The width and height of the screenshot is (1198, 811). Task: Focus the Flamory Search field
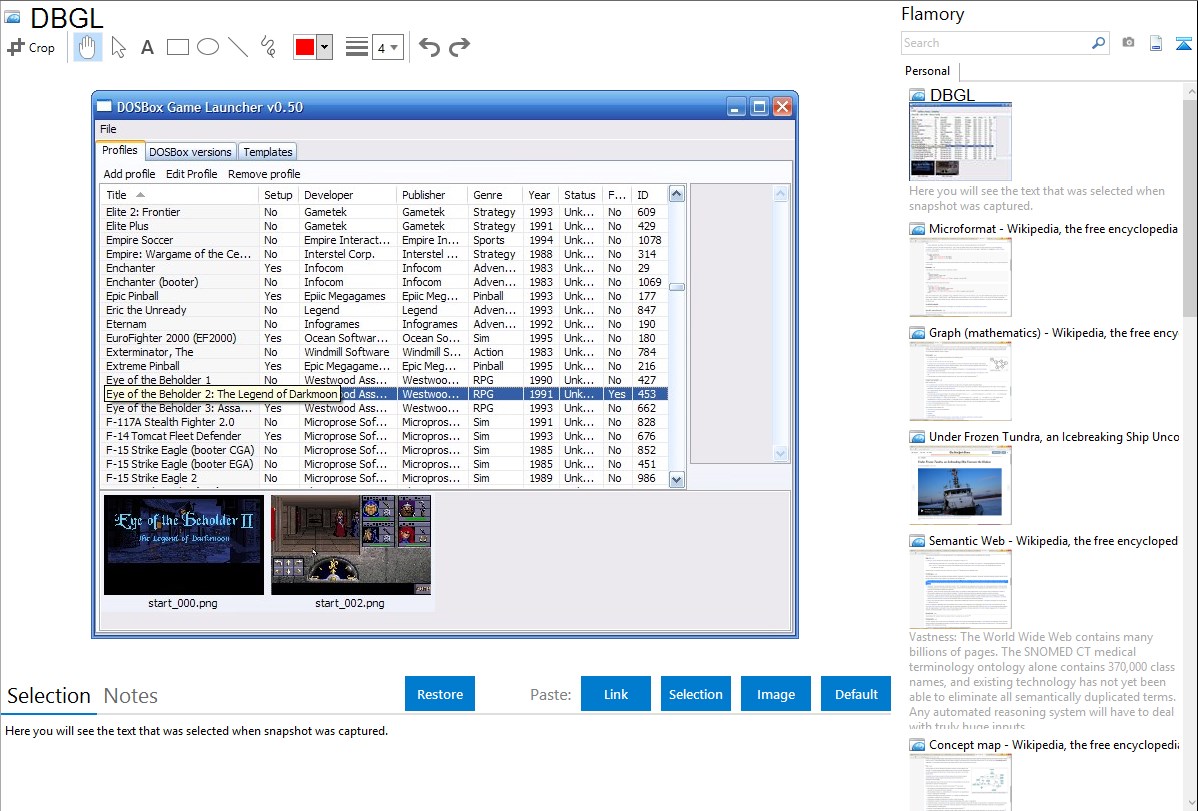point(996,43)
